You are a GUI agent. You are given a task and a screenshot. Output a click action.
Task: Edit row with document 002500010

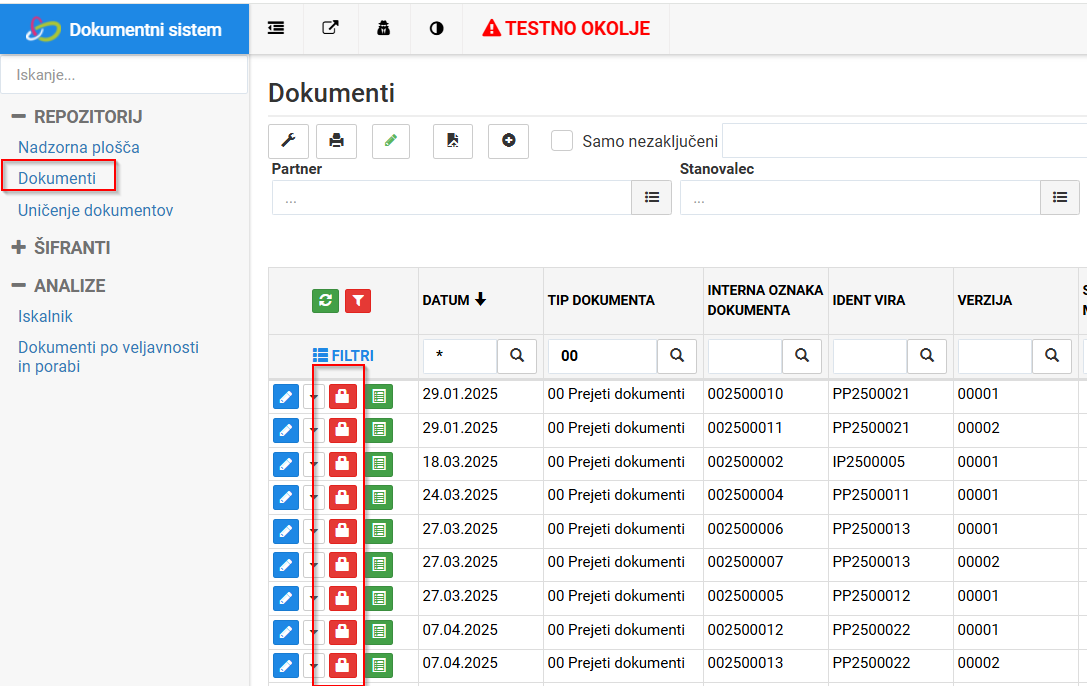click(286, 397)
